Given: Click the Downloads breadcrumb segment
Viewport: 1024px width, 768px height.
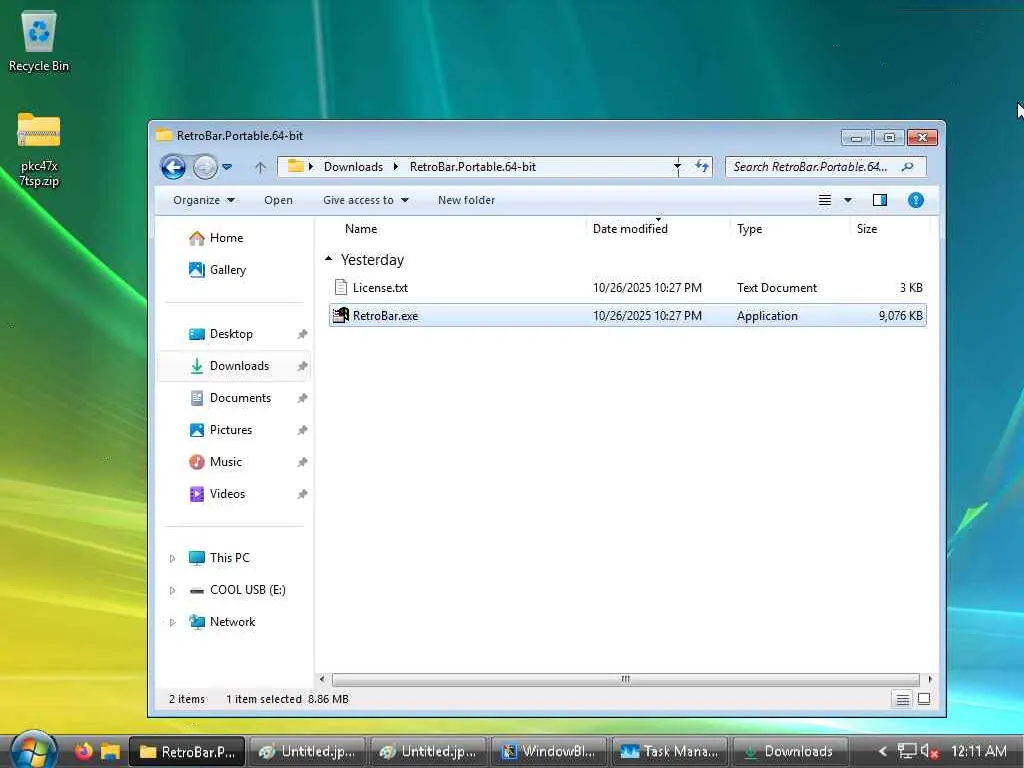Looking at the screenshot, I should (353, 167).
